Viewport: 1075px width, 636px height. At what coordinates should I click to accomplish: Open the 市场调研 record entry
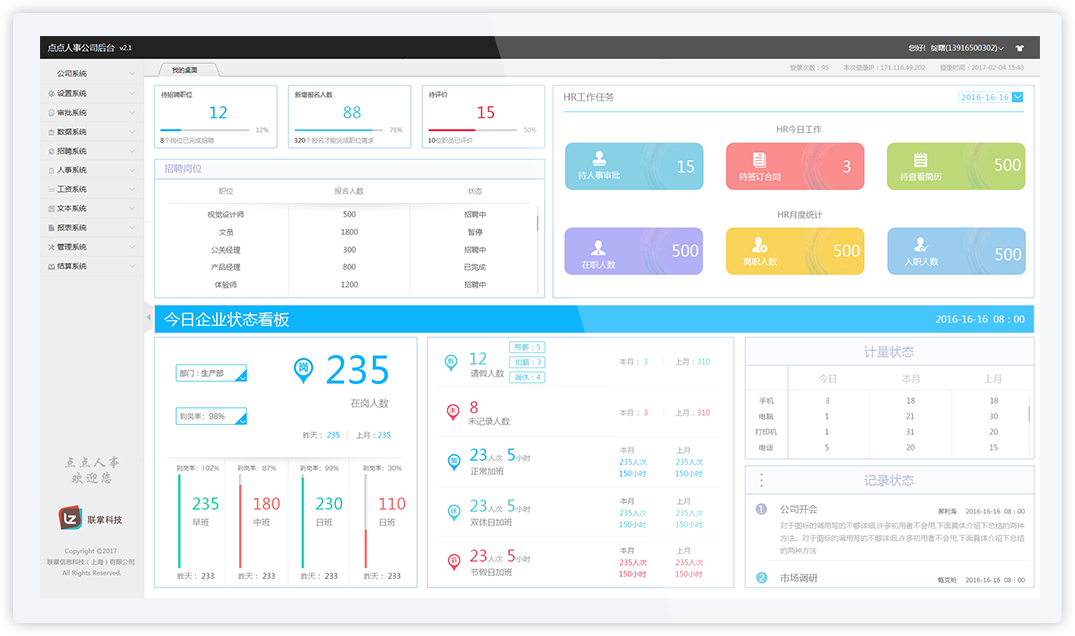coord(890,578)
